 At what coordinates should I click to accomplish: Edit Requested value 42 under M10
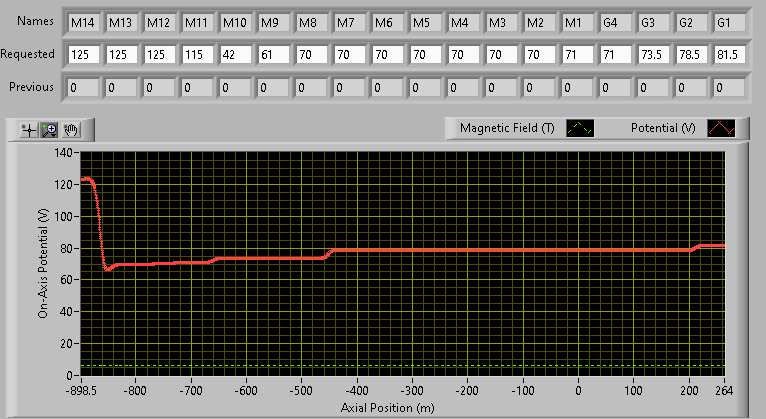pos(236,55)
